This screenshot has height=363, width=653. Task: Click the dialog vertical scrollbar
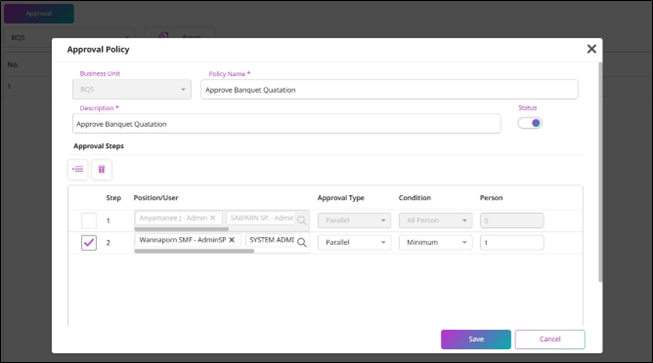pos(600,172)
